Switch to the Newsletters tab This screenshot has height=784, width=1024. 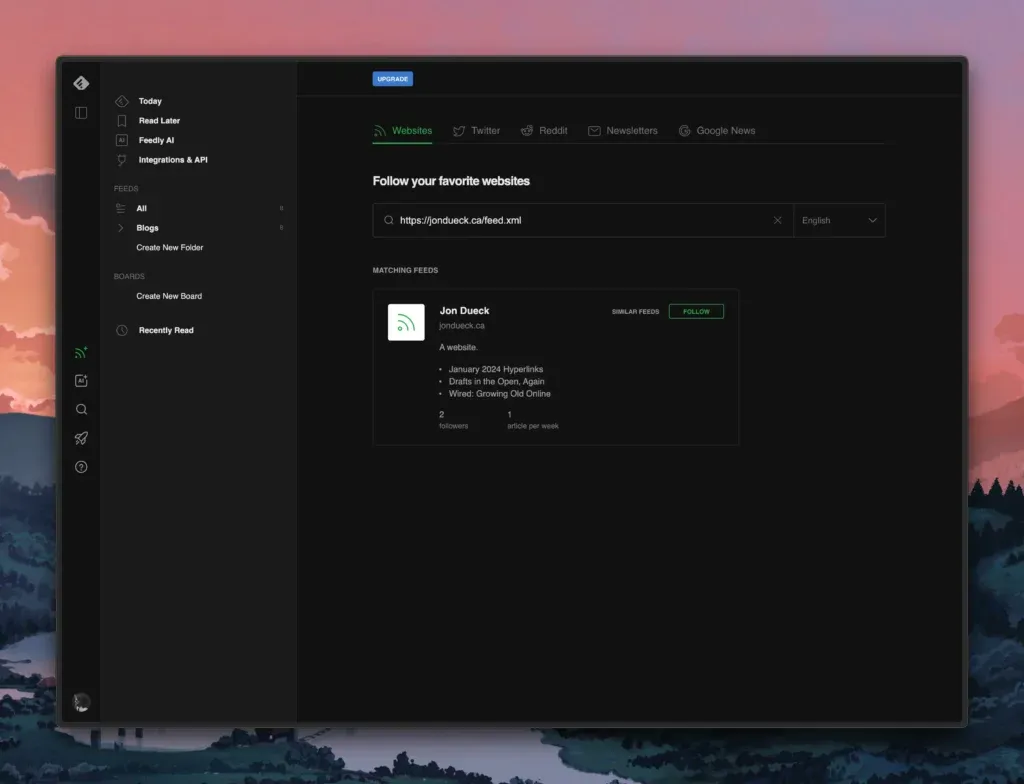pos(622,131)
